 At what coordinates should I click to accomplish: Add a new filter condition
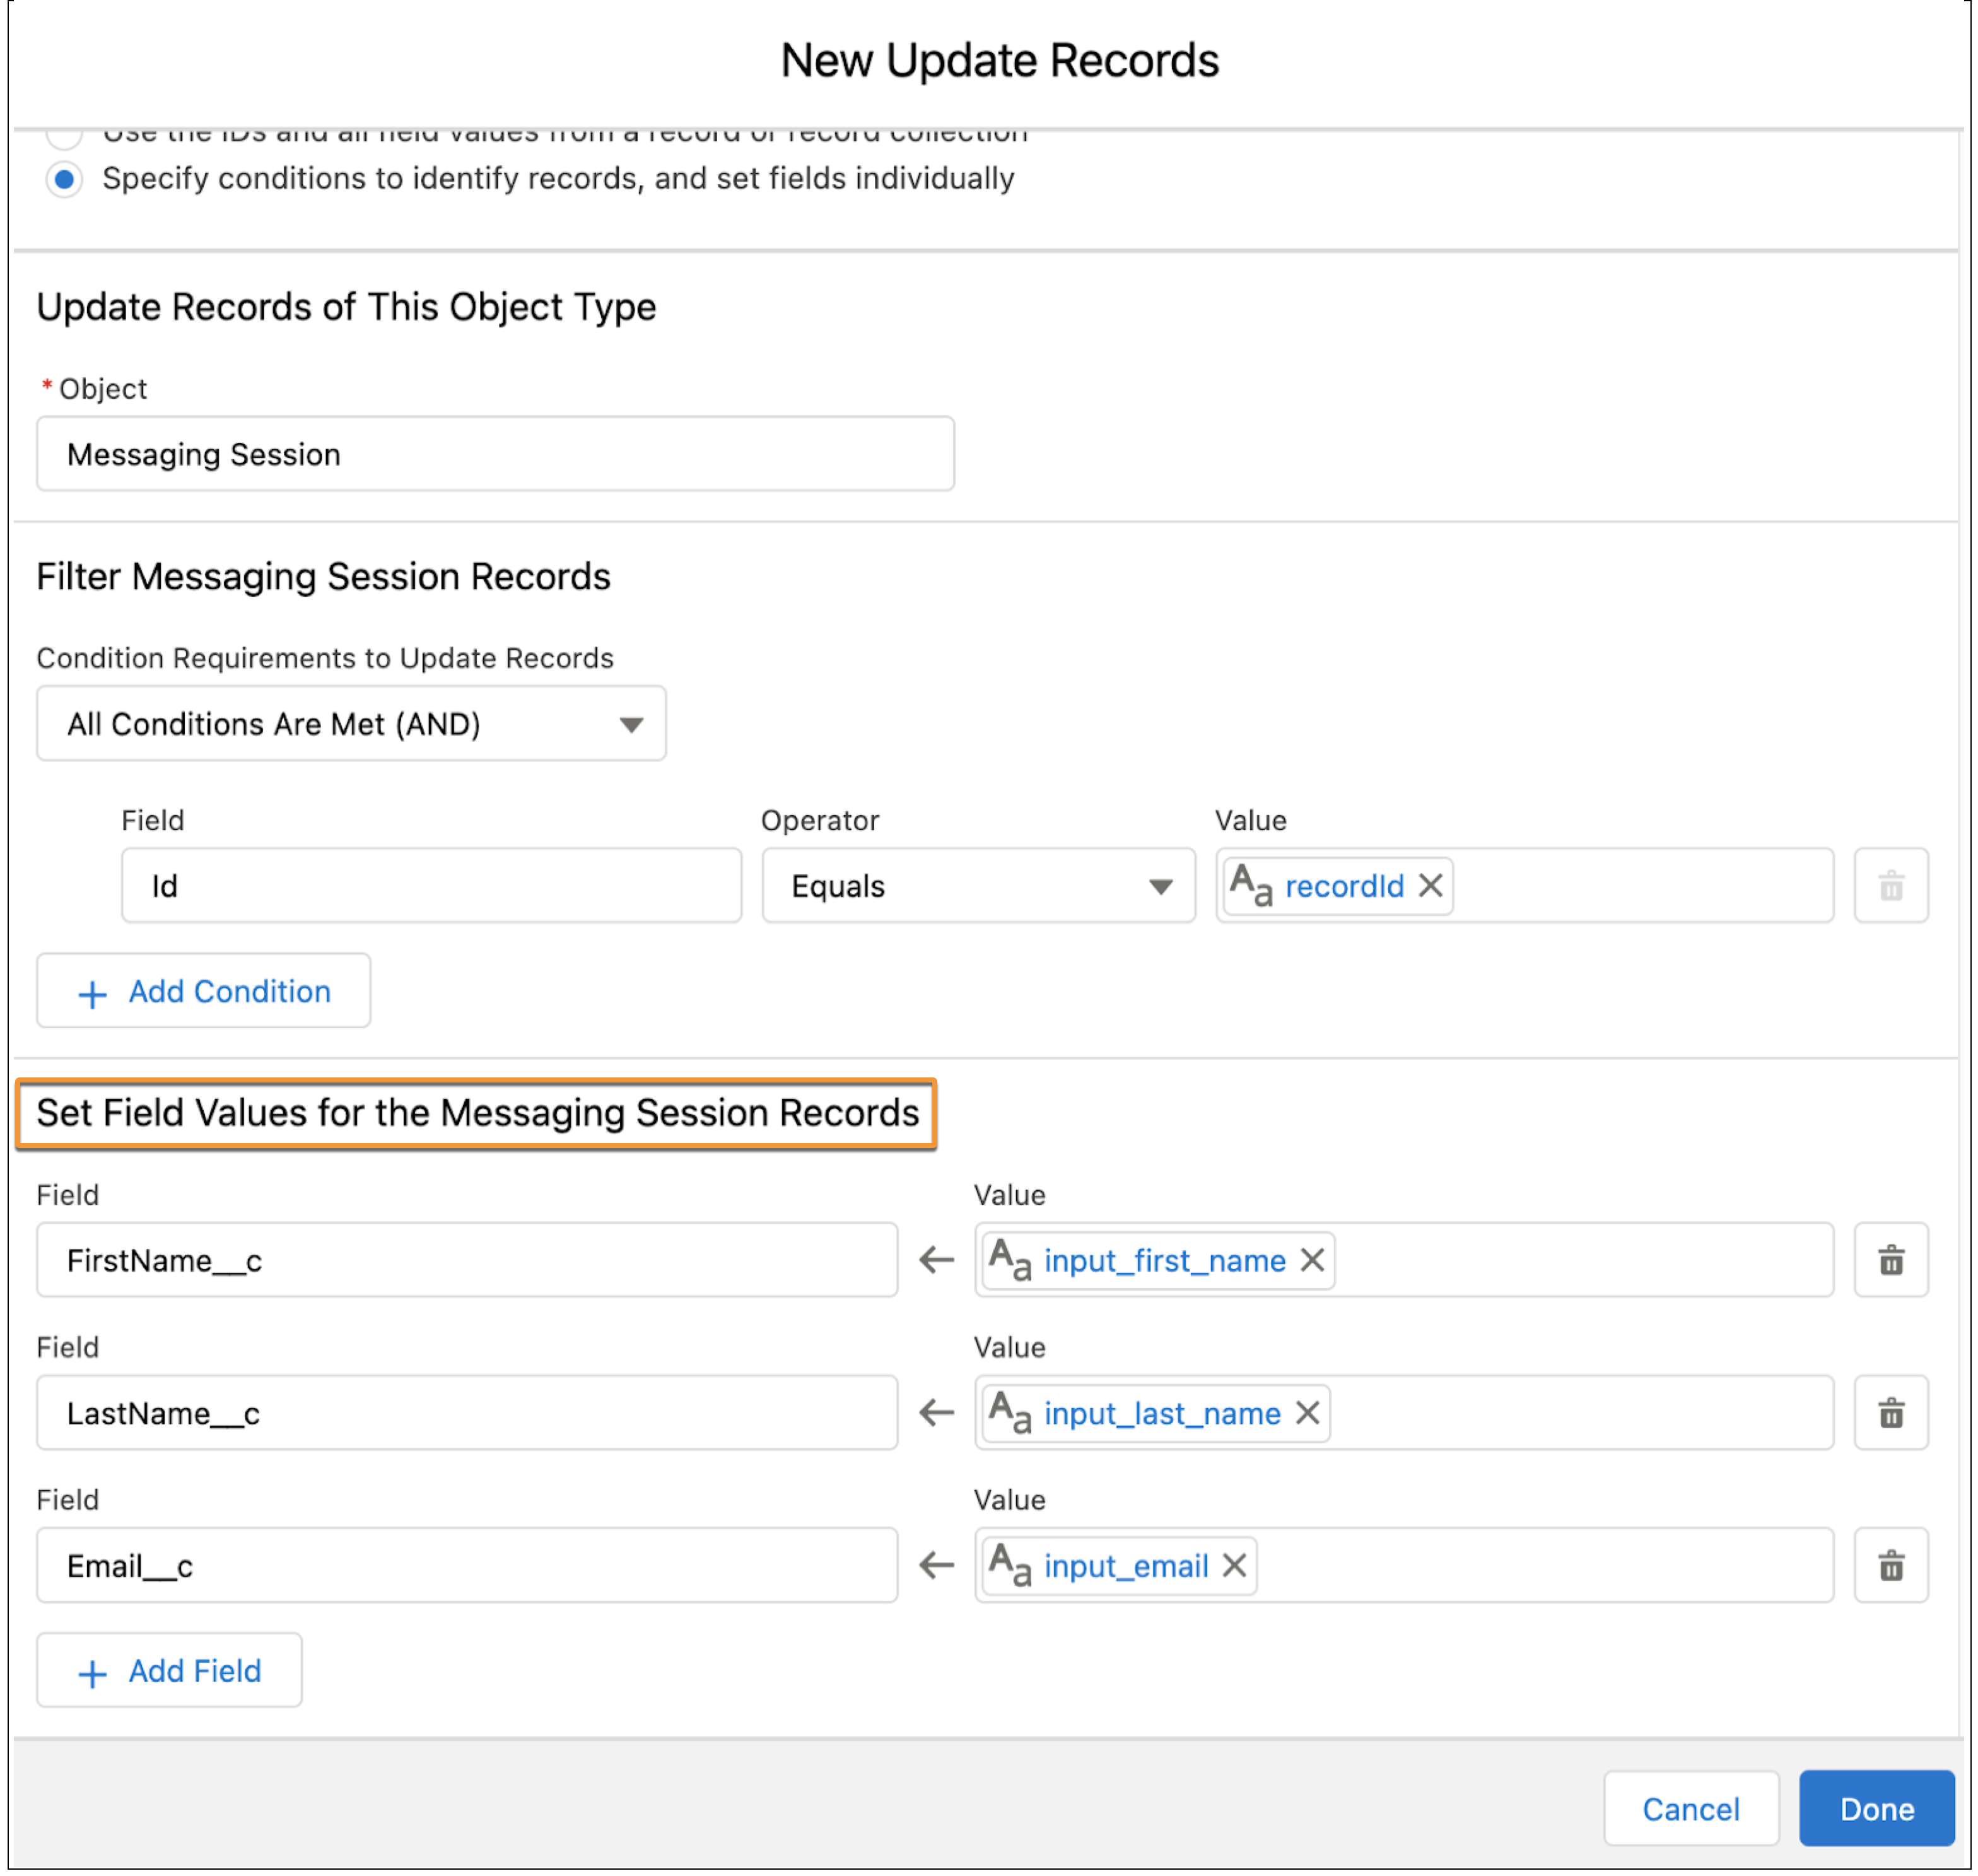[203, 991]
